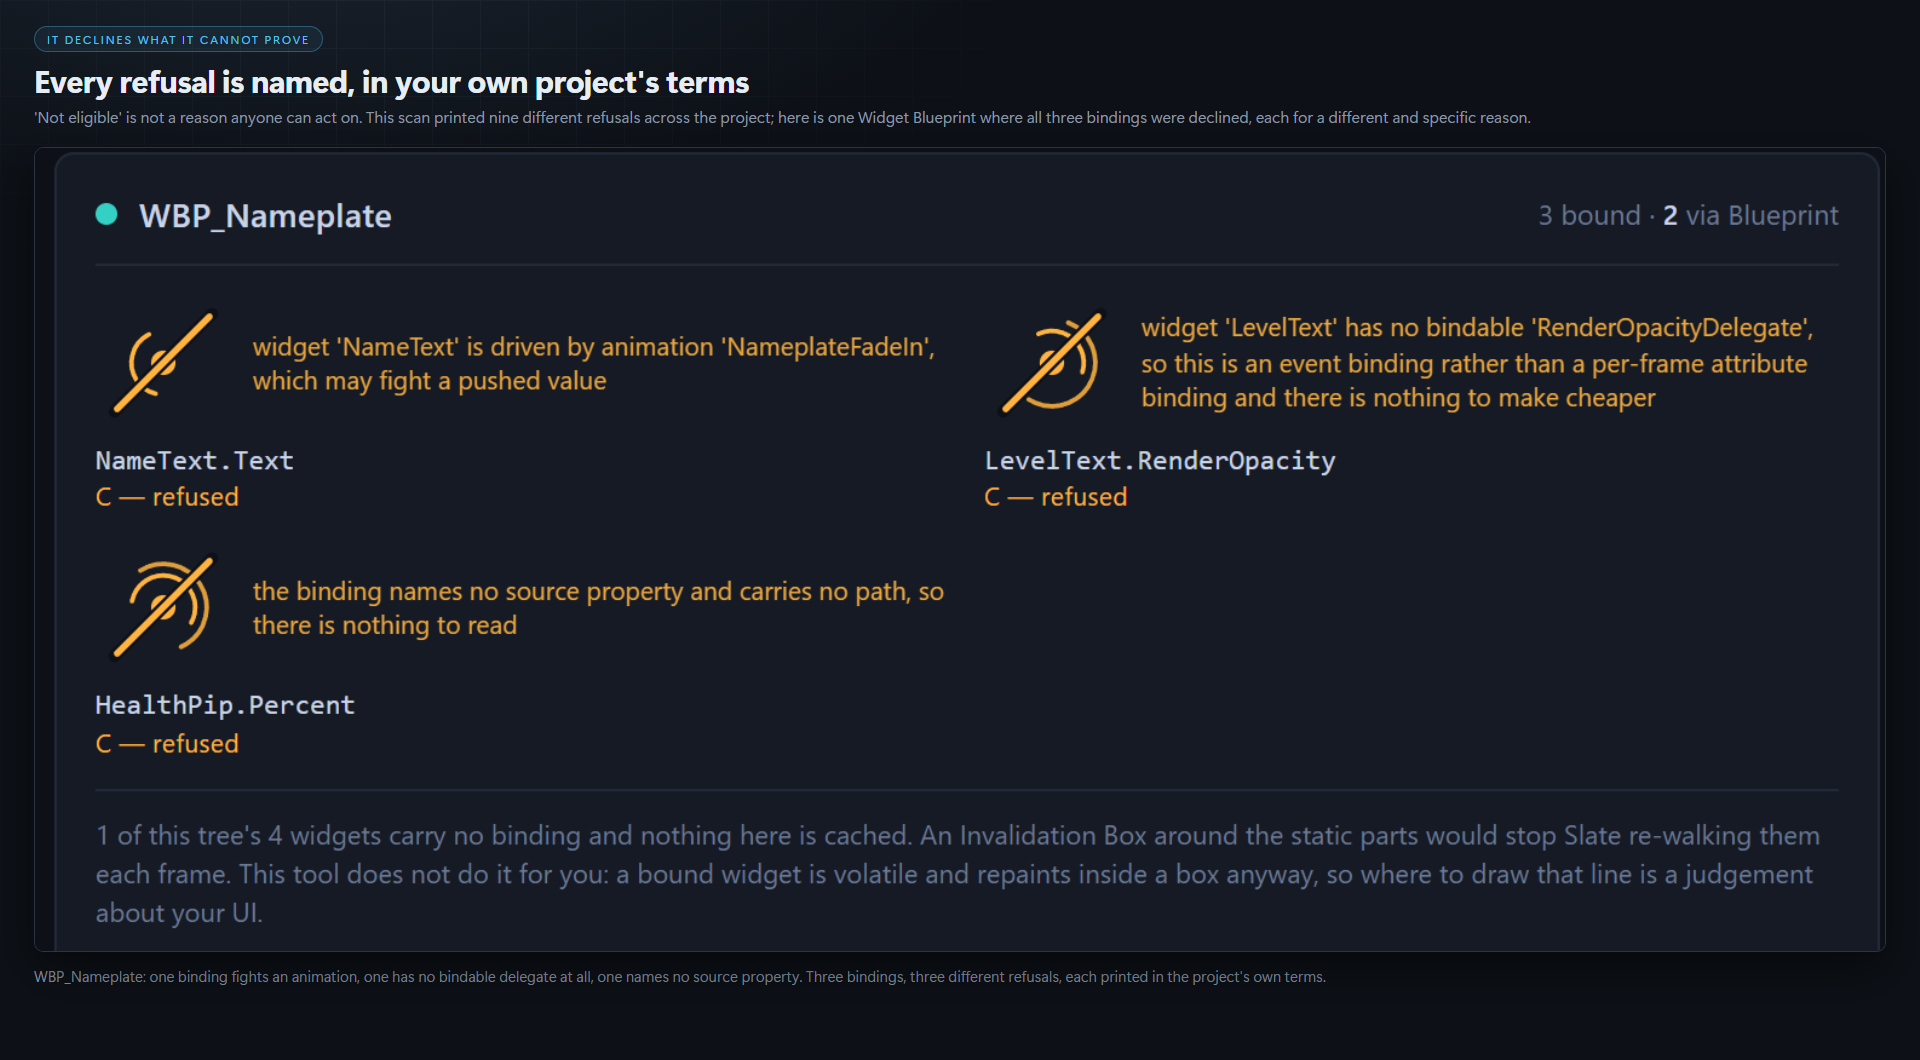
Task: Click 'C — refused' under NameText.Text
Action: tap(167, 497)
